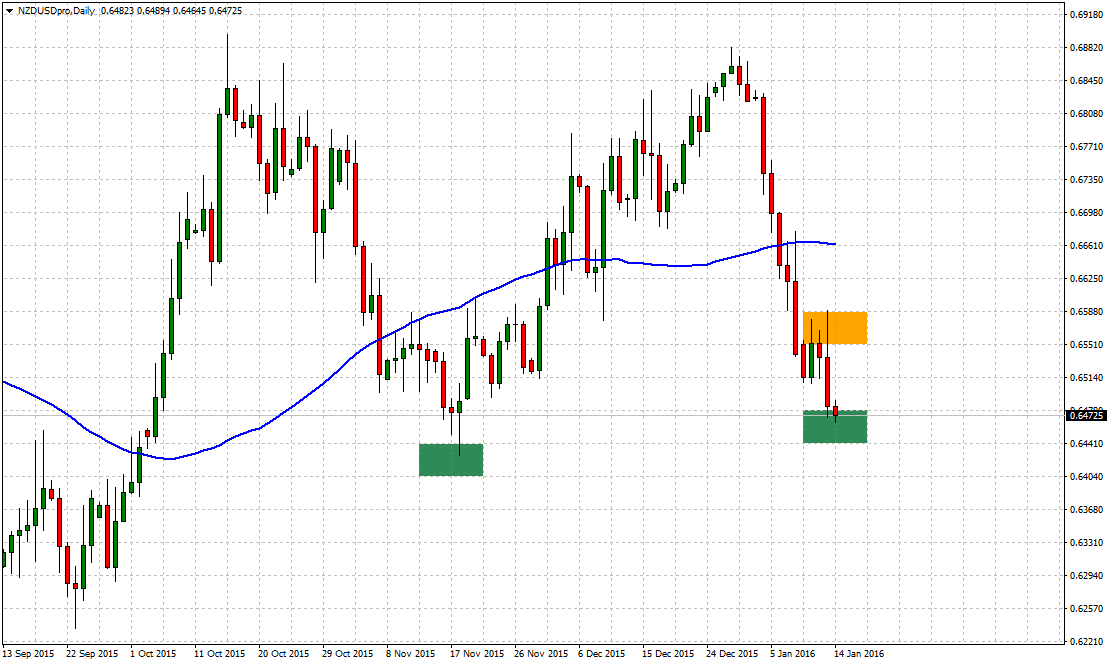This screenshot has height=665, width=1107.
Task: Click the 0.62210 price level label
Action: click(1086, 642)
